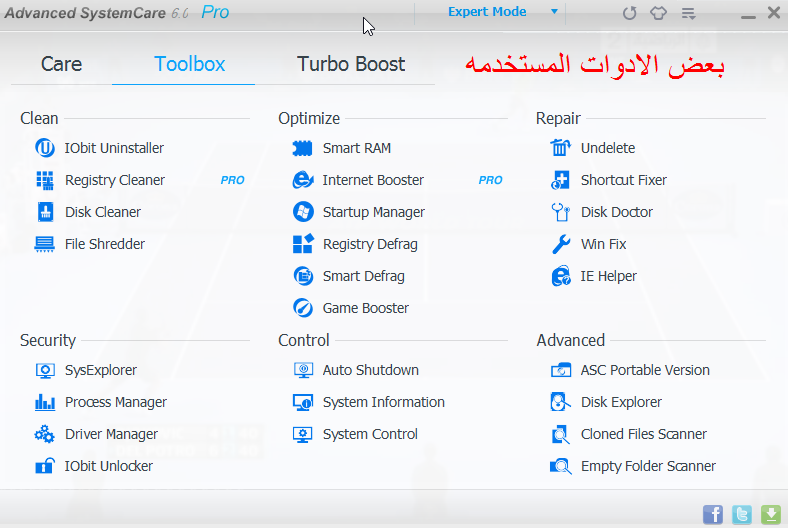Screen dimensions: 788x528
Task: Click the IObit Uninstaller text link
Action: coord(114,148)
